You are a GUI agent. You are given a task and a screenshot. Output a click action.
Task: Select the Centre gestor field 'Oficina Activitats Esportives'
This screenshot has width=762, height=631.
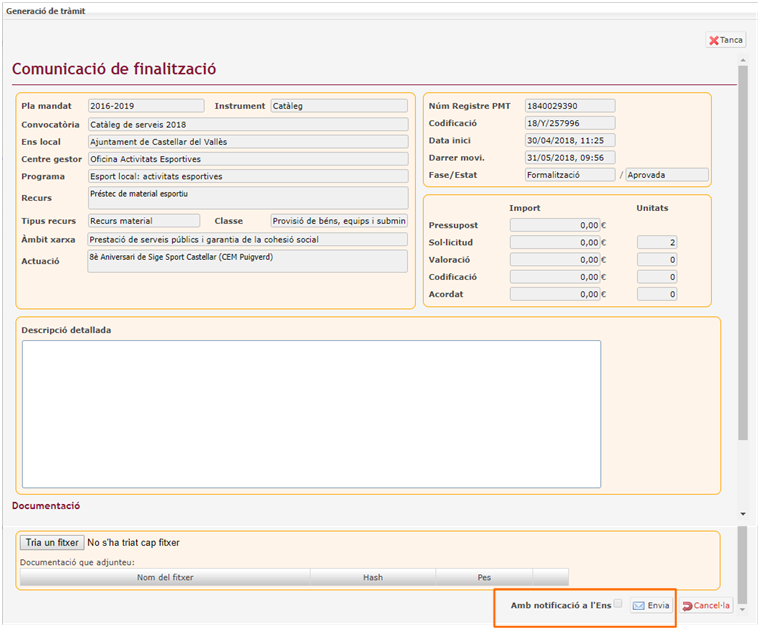point(248,159)
